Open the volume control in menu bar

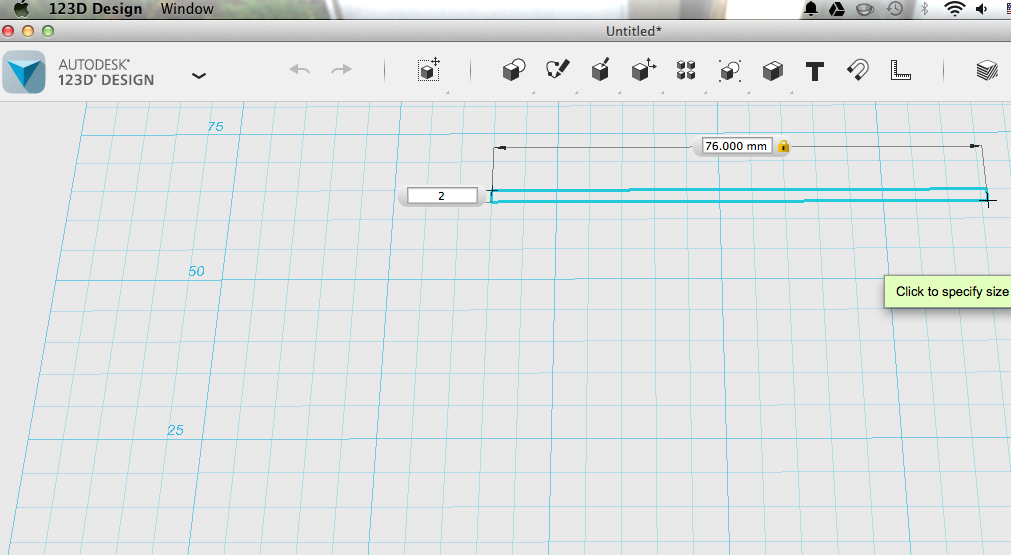982,9
